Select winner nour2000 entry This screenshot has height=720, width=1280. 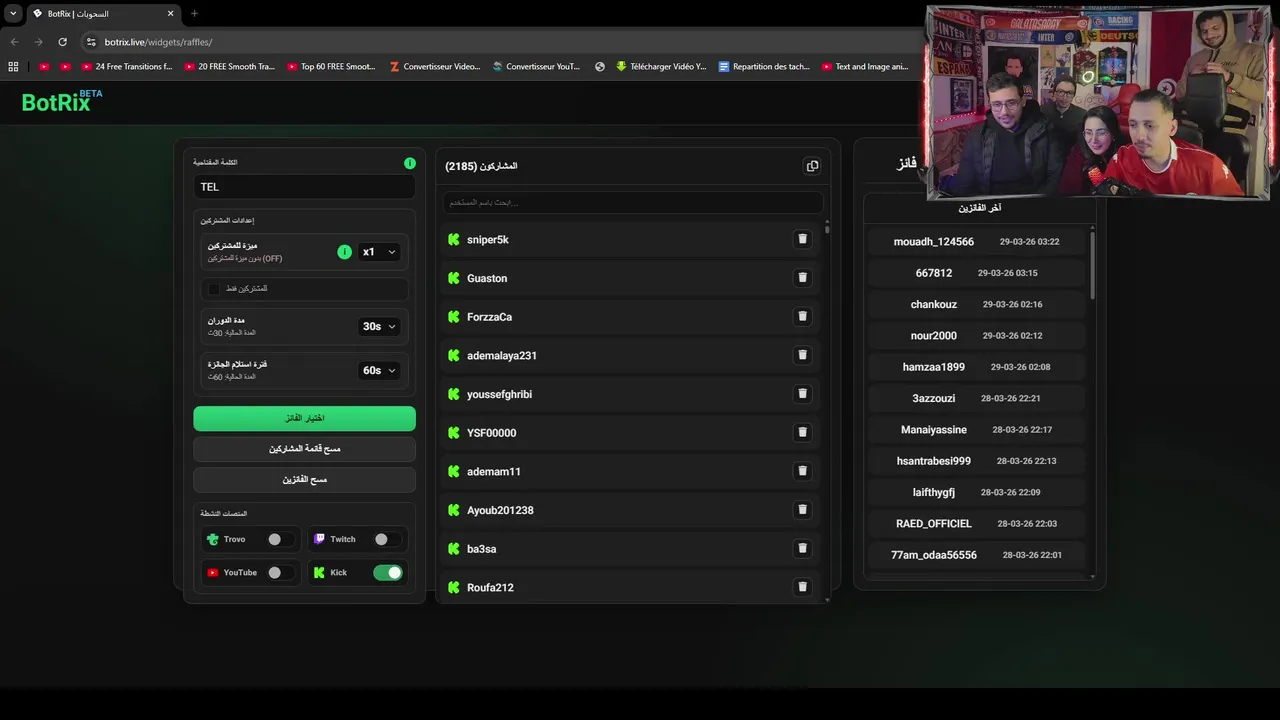tap(976, 336)
